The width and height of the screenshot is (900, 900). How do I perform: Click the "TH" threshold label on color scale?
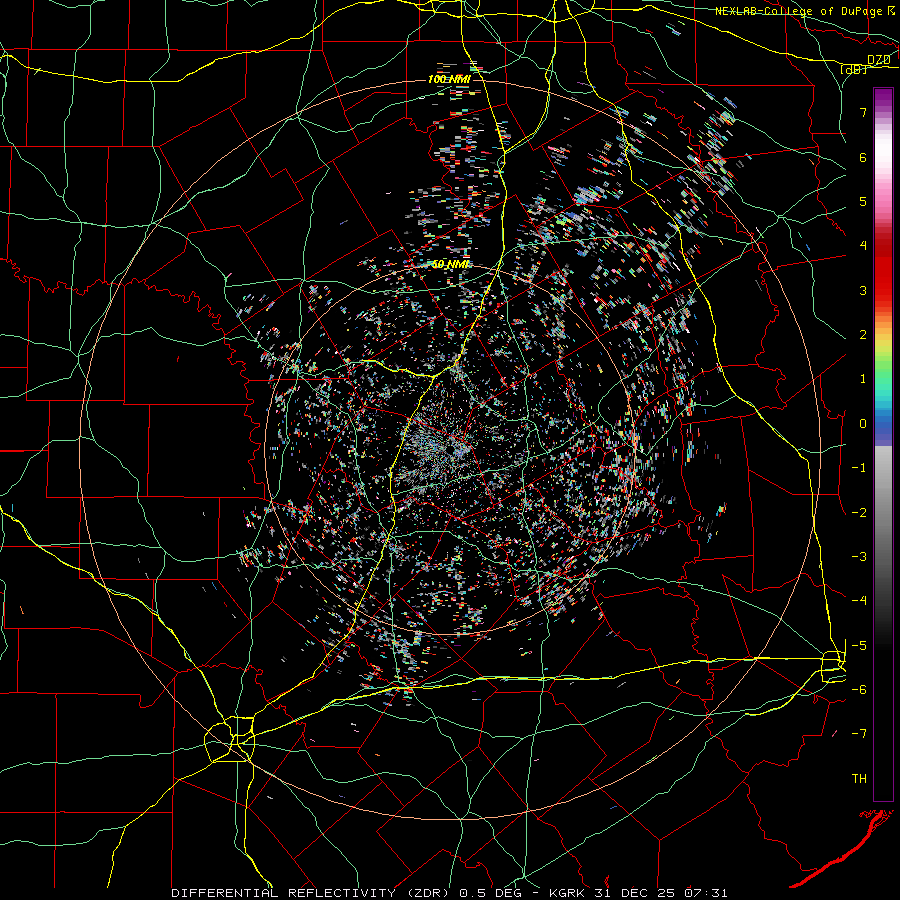click(859, 778)
